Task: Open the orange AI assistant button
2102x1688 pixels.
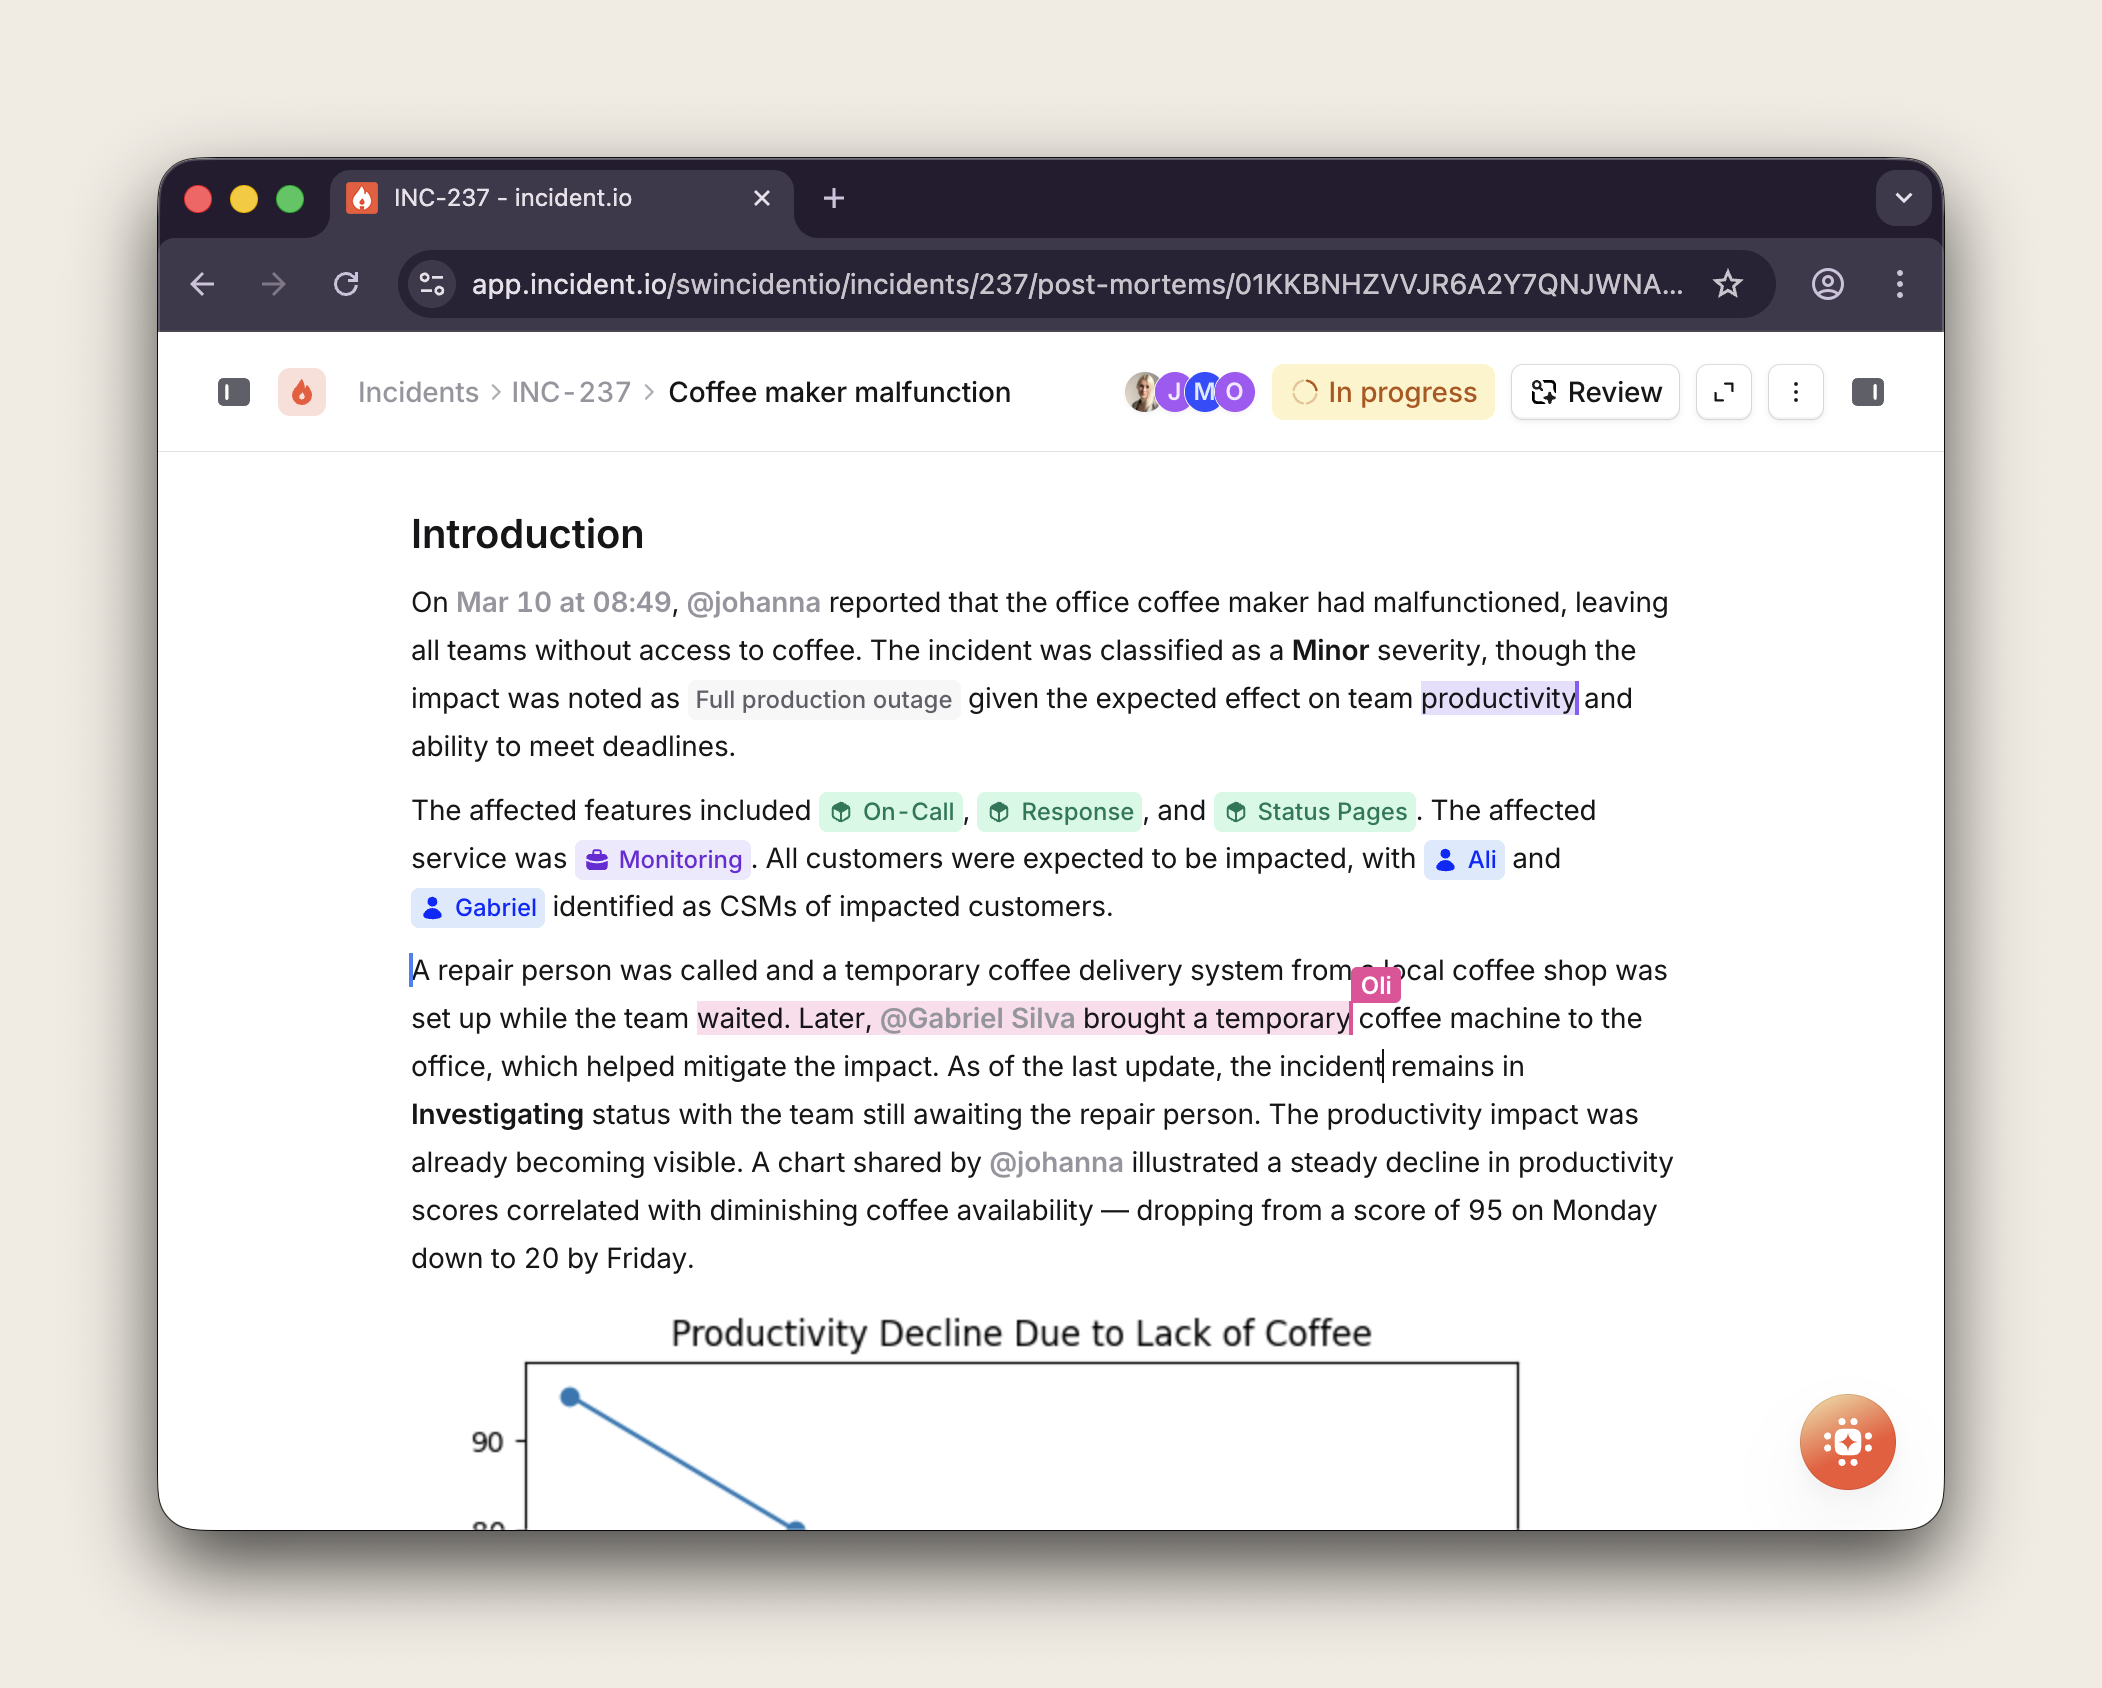Action: 1846,1441
